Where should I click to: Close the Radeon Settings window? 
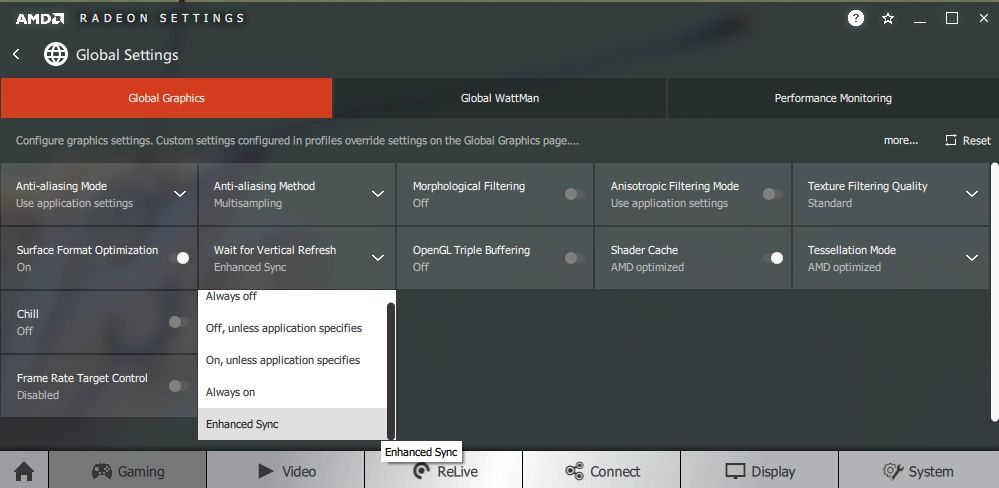(x=984, y=18)
